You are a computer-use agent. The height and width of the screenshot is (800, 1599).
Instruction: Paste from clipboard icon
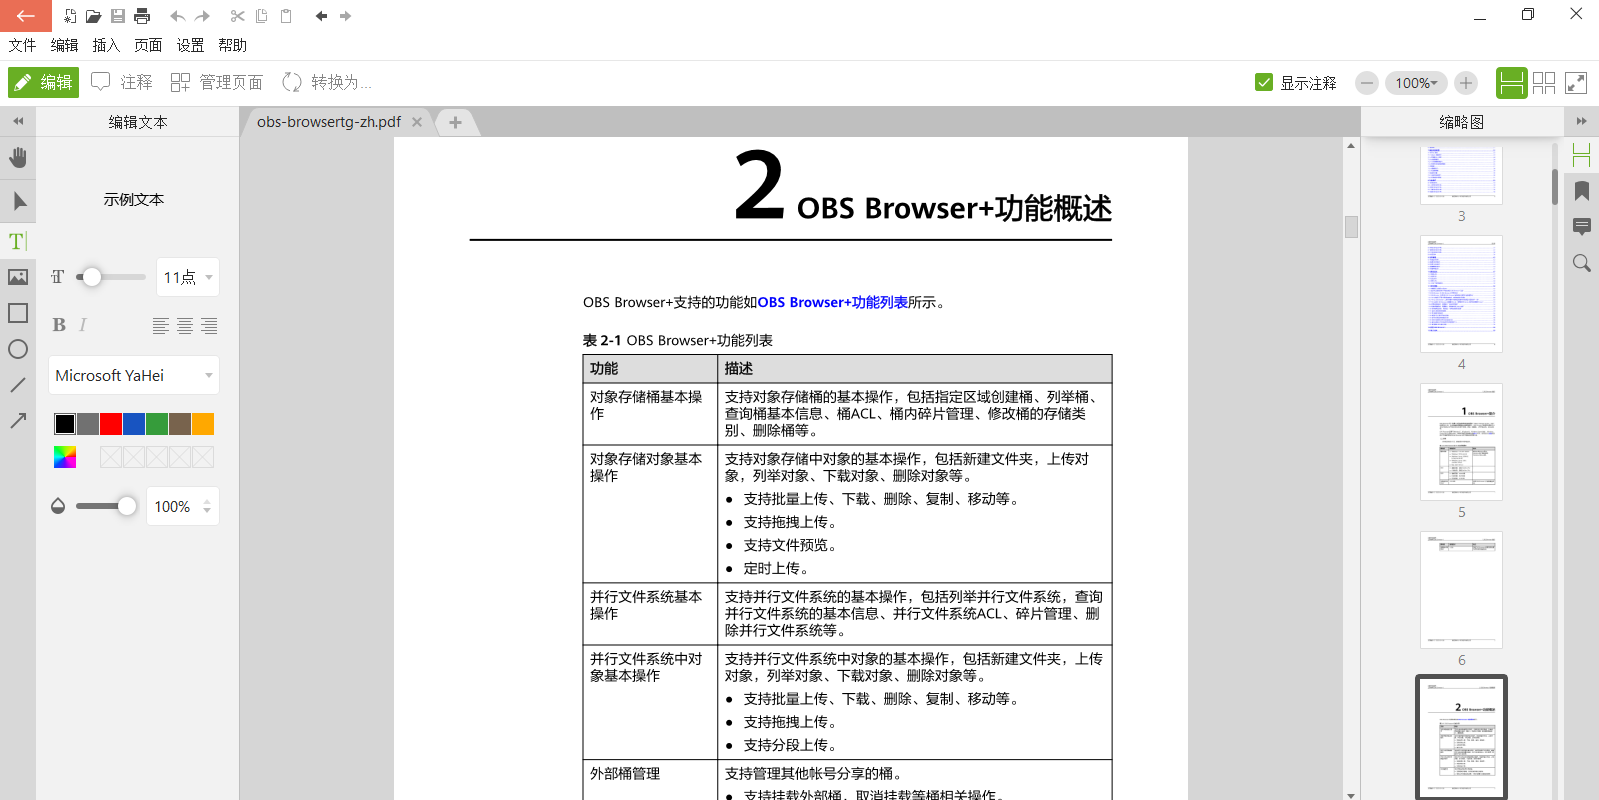[x=286, y=16]
